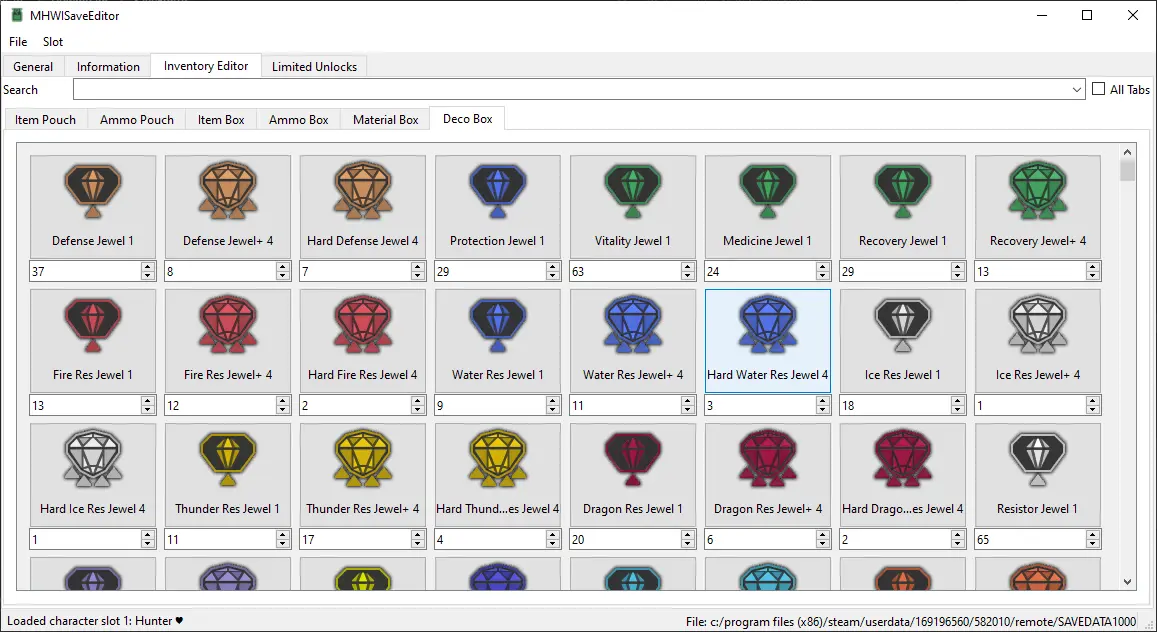Image resolution: width=1157 pixels, height=632 pixels.
Task: Click Defense Jewel 1 quantity stepper arrows
Action: (148, 271)
